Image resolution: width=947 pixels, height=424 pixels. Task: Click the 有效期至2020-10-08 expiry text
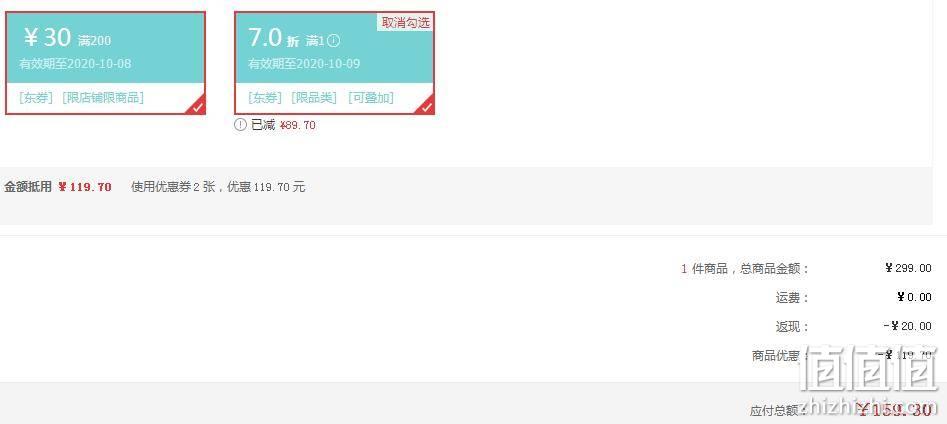pos(75,63)
